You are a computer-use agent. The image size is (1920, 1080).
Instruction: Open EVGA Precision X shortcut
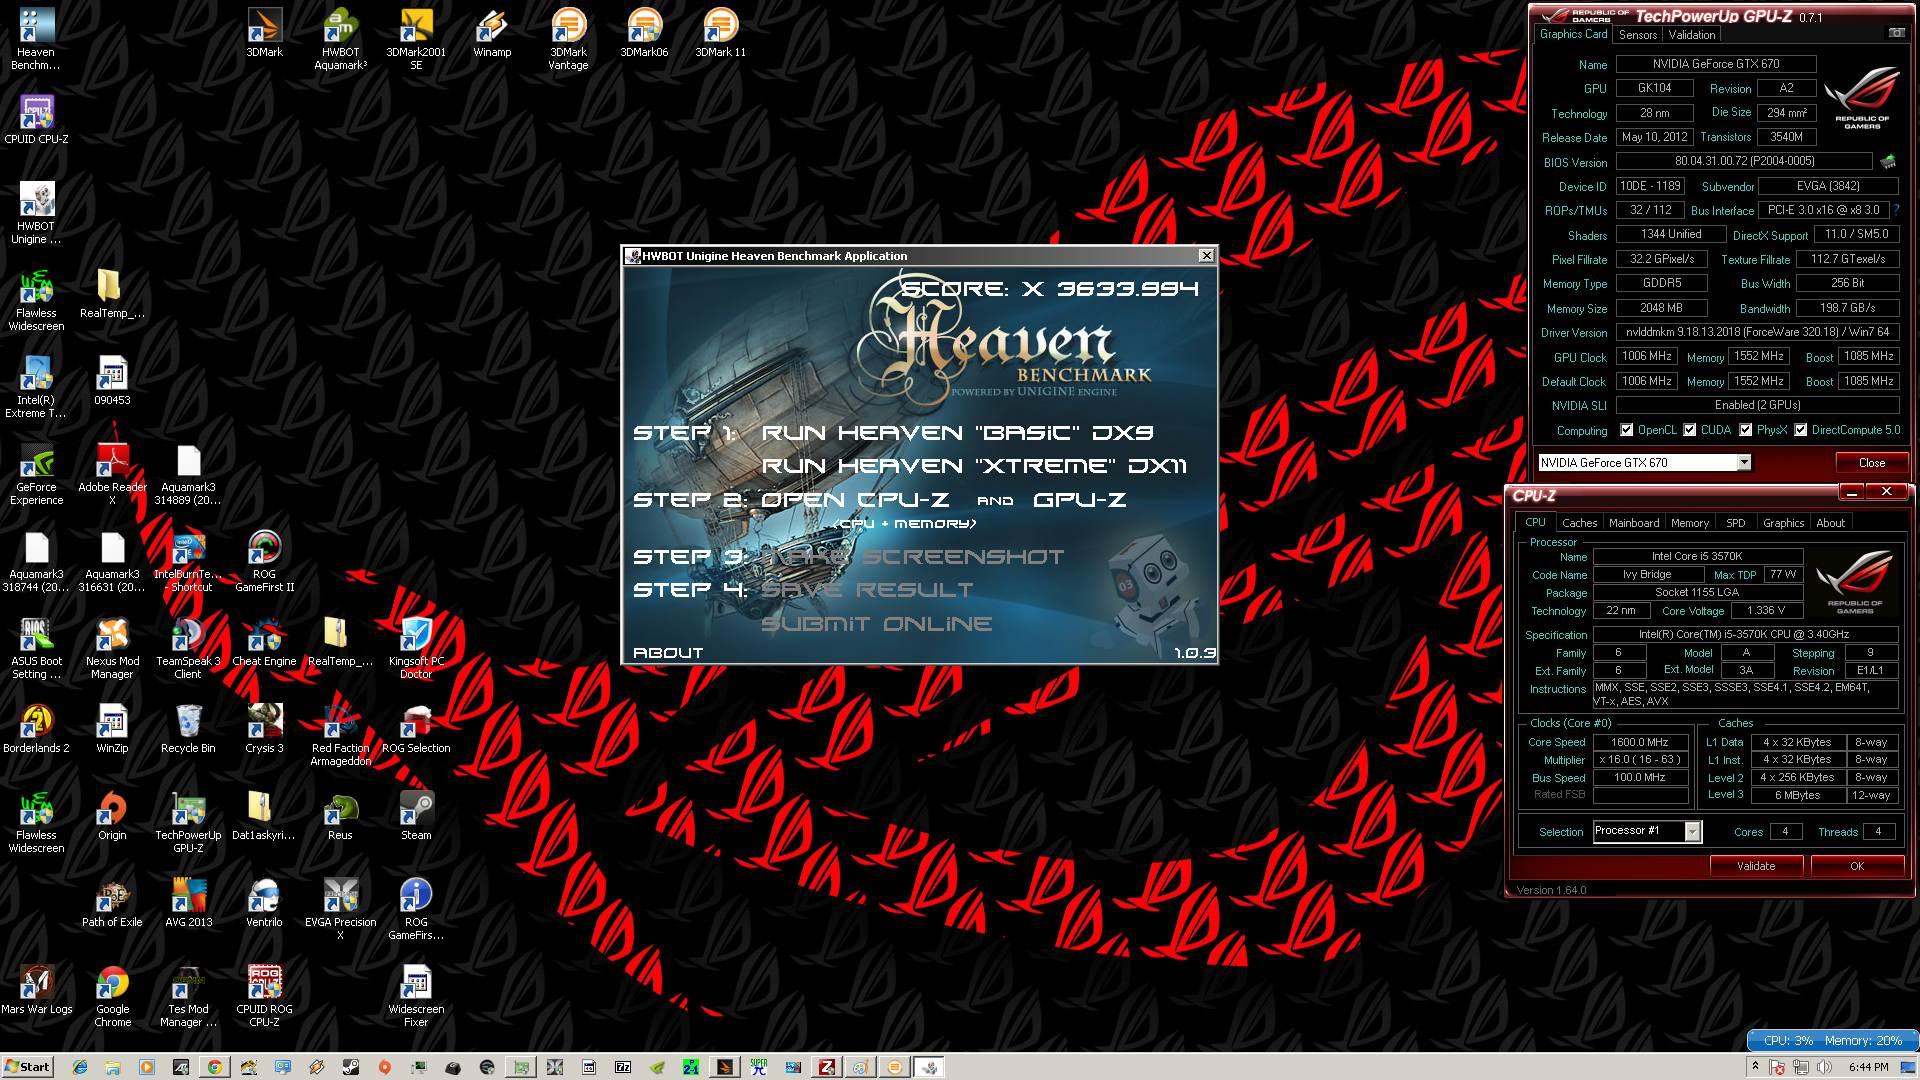click(340, 908)
